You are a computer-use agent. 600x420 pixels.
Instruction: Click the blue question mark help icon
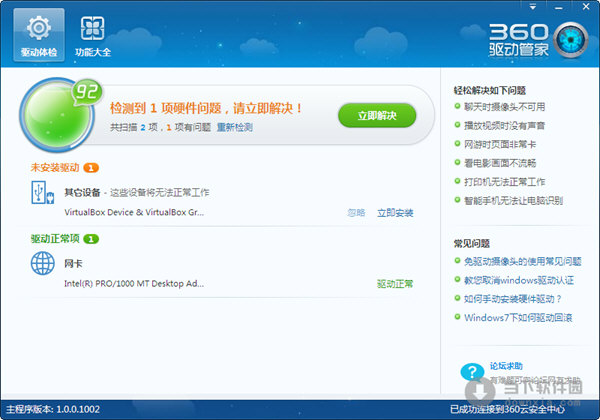coord(472,371)
